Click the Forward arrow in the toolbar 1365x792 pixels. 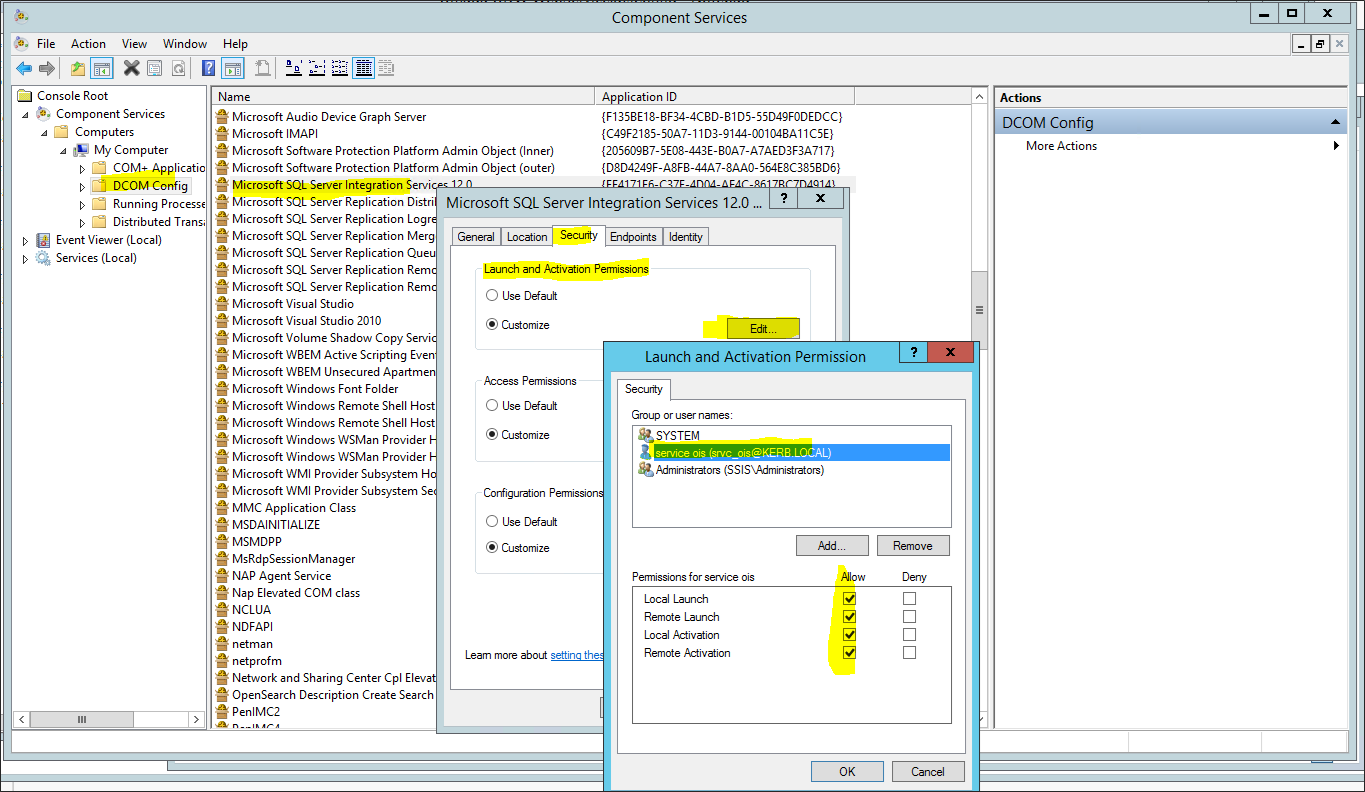(x=46, y=68)
